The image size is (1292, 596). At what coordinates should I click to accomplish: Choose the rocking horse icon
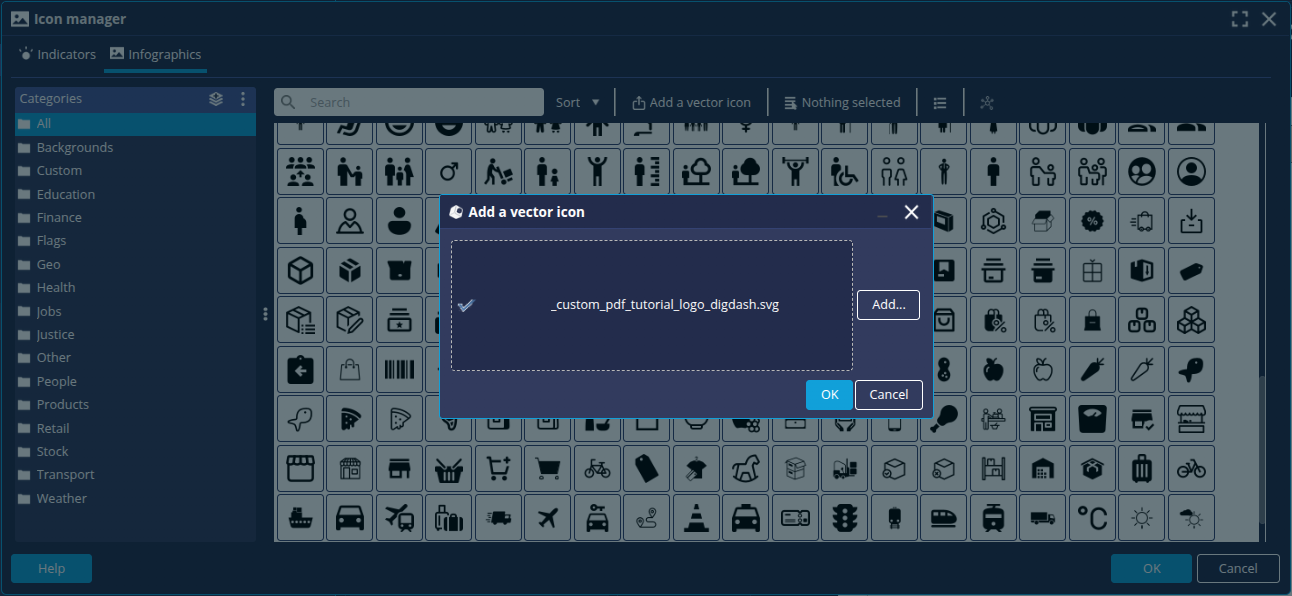pyautogui.click(x=745, y=469)
